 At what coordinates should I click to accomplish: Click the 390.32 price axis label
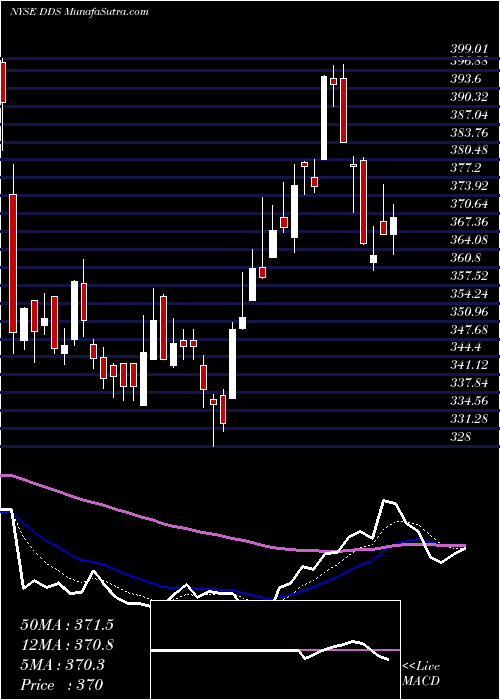469,96
